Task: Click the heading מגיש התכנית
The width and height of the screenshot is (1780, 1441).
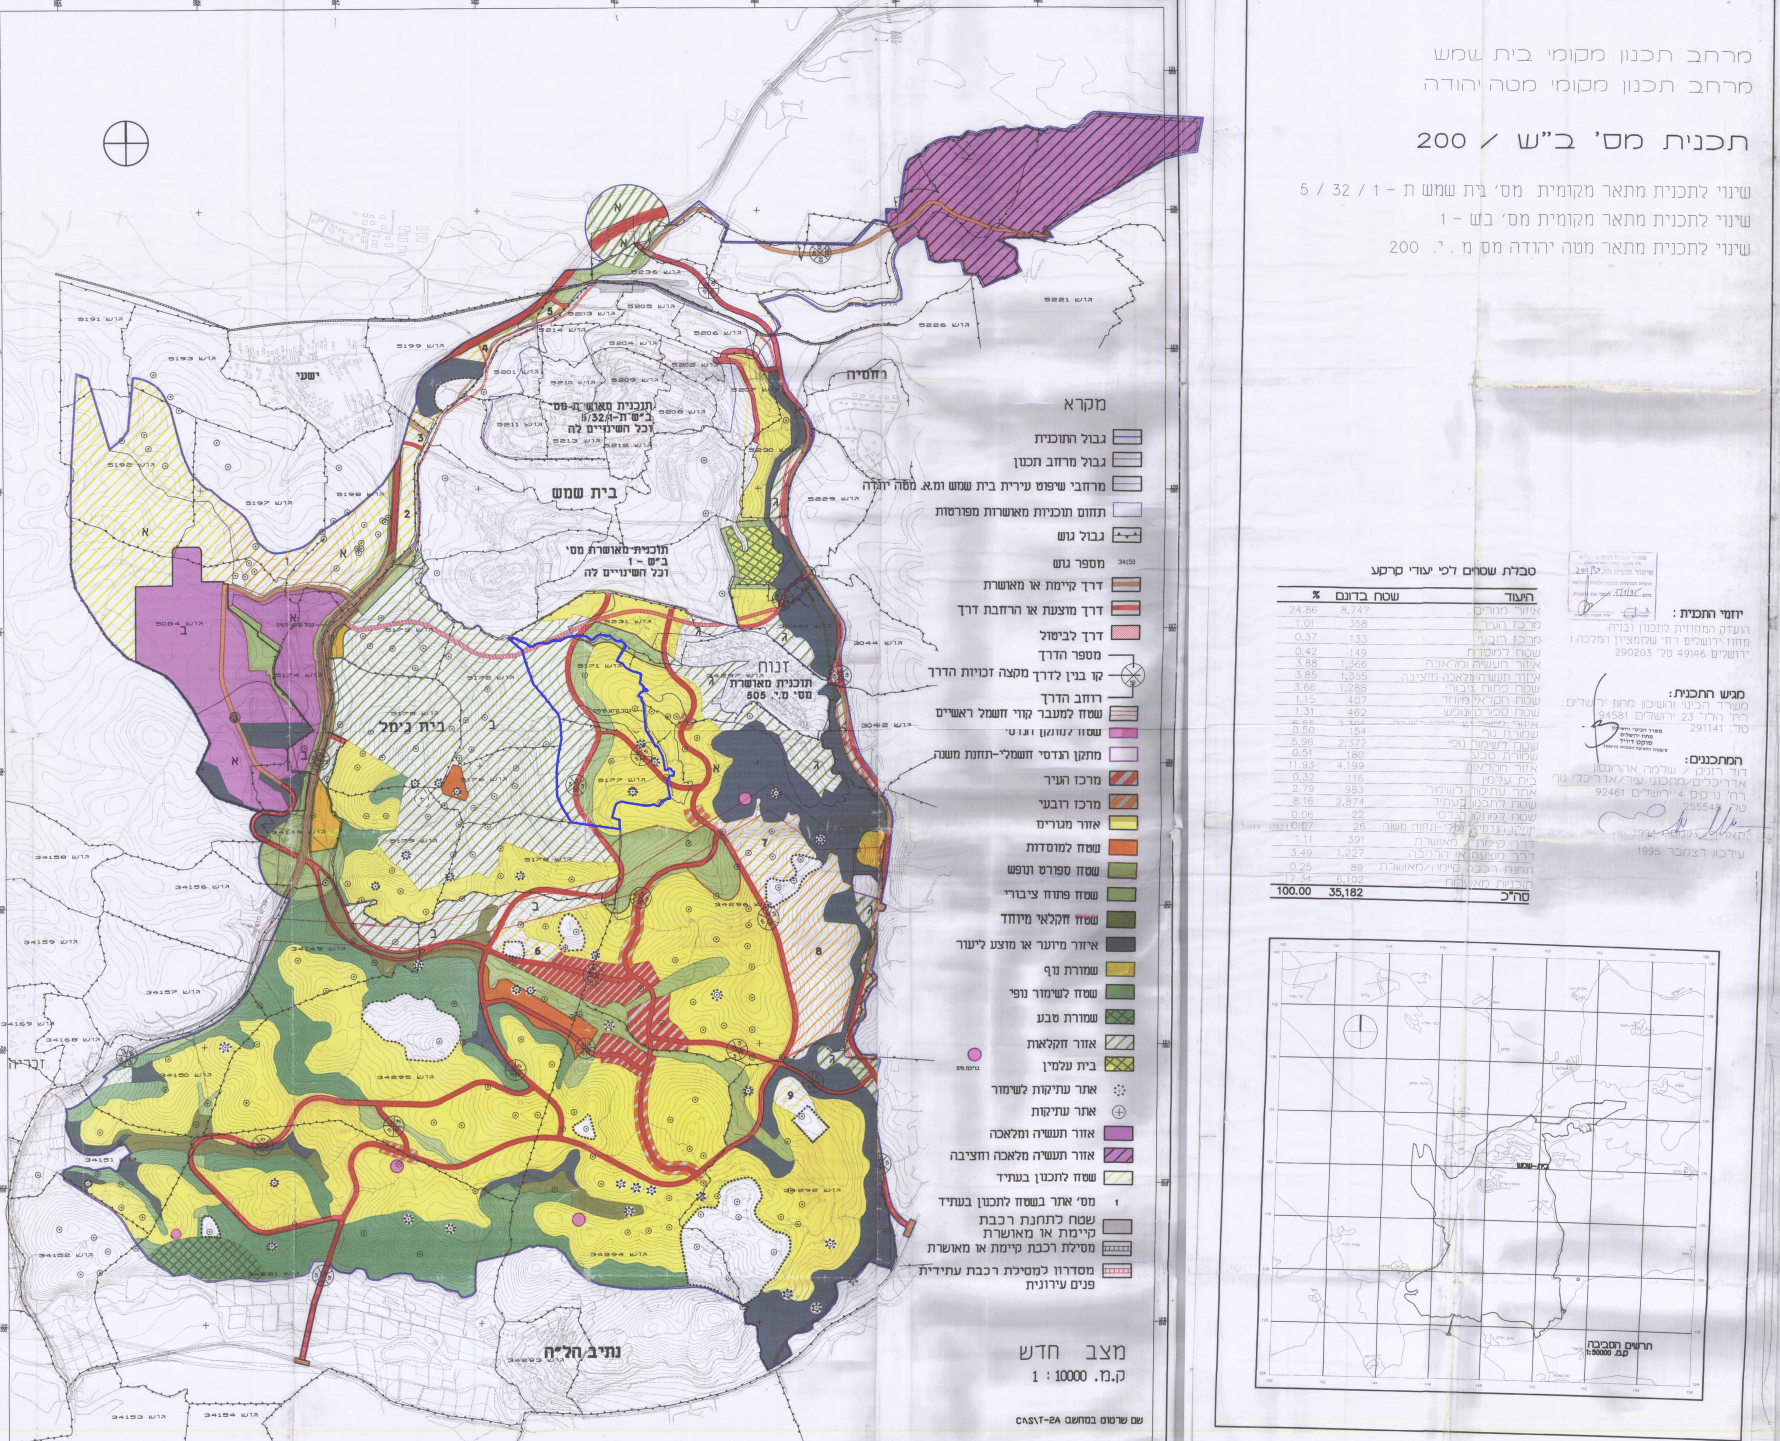Action: click(x=1708, y=693)
